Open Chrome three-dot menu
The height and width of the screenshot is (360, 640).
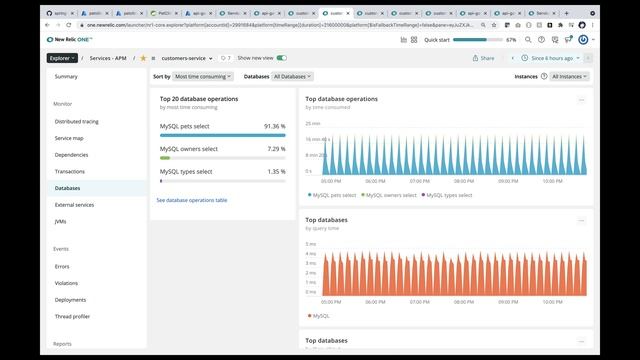tap(593, 25)
